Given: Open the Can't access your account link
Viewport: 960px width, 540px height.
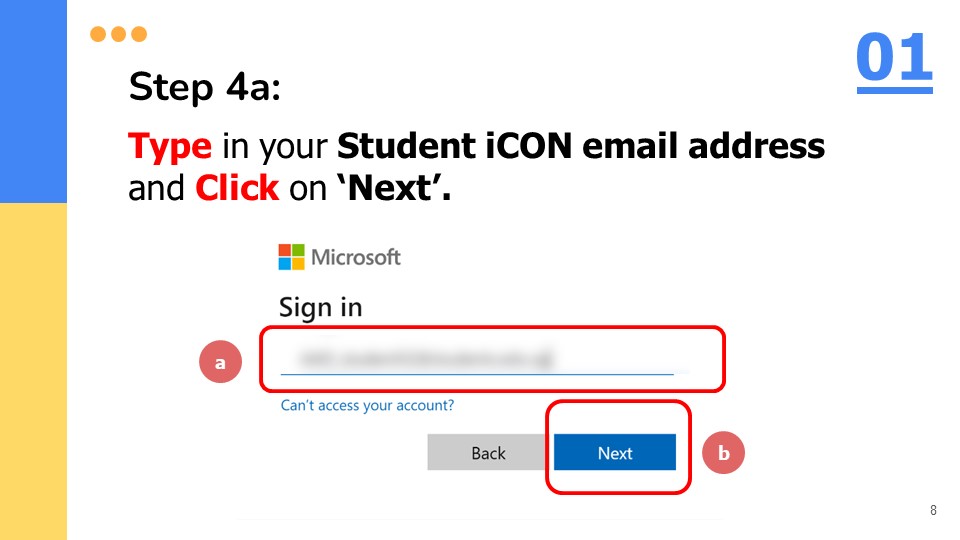Looking at the screenshot, I should pyautogui.click(x=367, y=405).
